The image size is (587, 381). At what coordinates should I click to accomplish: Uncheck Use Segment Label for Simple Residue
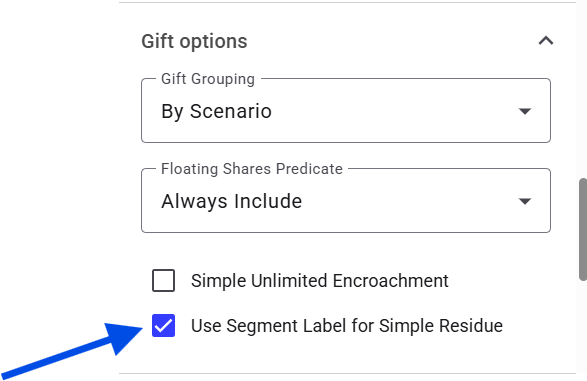point(163,325)
